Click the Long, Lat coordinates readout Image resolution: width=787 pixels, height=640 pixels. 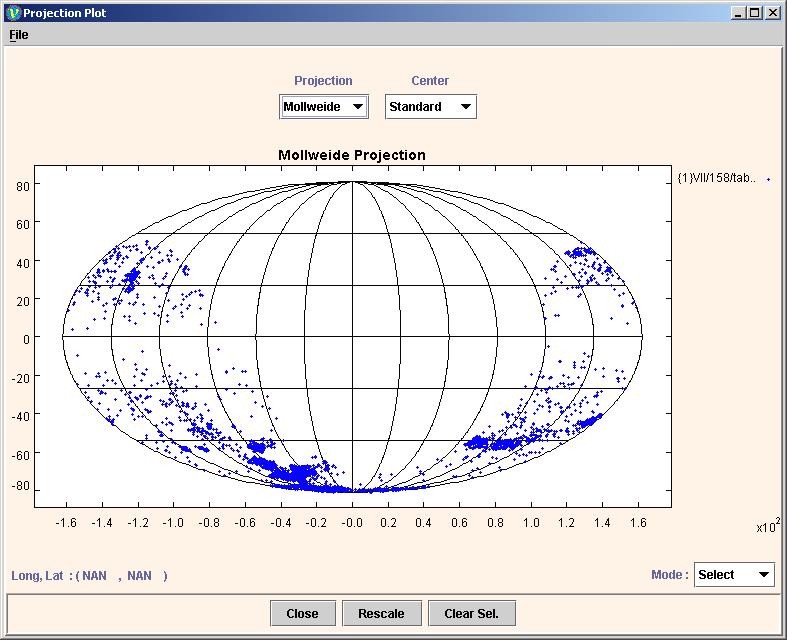(89, 576)
